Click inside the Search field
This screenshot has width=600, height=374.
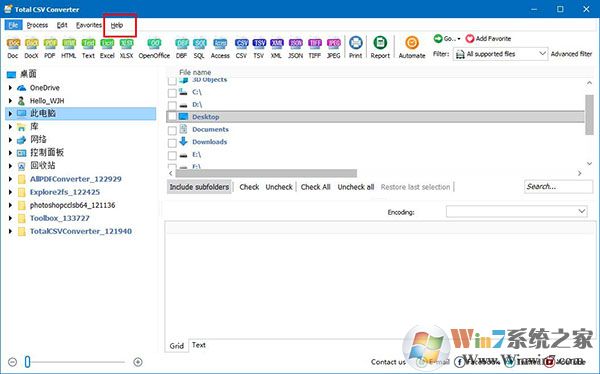558,186
